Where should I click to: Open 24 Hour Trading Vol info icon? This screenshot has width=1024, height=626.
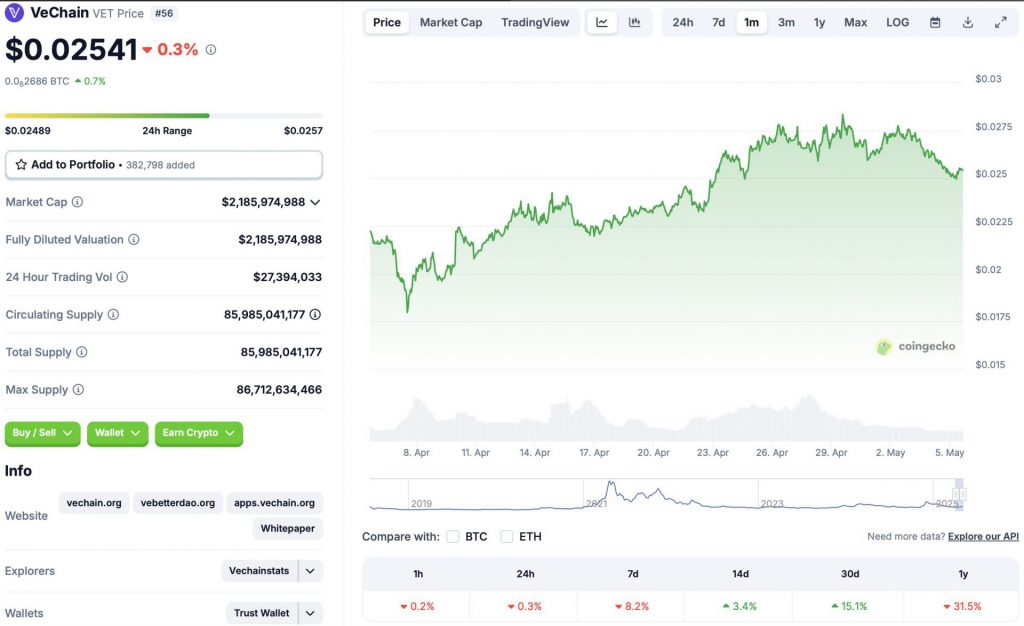tap(122, 277)
